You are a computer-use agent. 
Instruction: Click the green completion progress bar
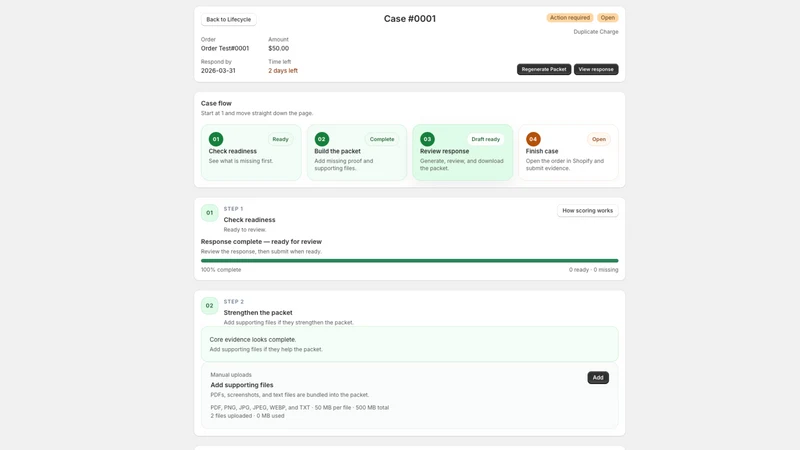point(409,261)
